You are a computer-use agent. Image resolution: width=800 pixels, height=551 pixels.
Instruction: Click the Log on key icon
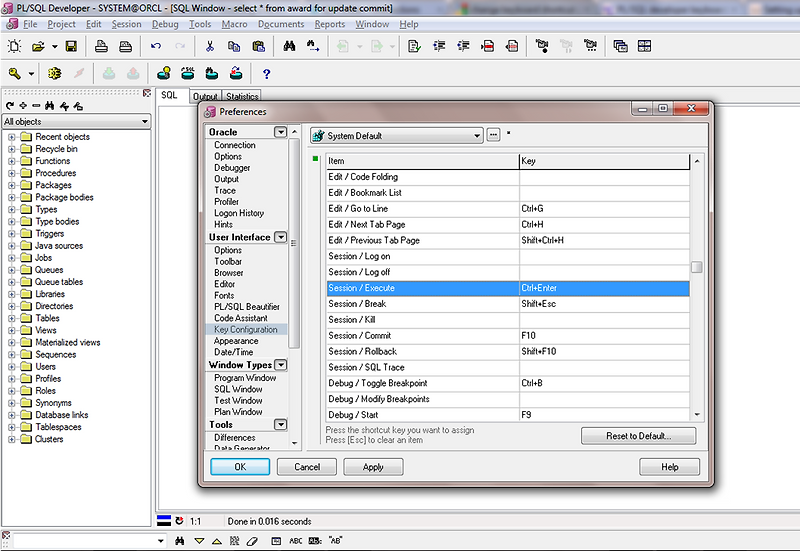tap(15, 73)
